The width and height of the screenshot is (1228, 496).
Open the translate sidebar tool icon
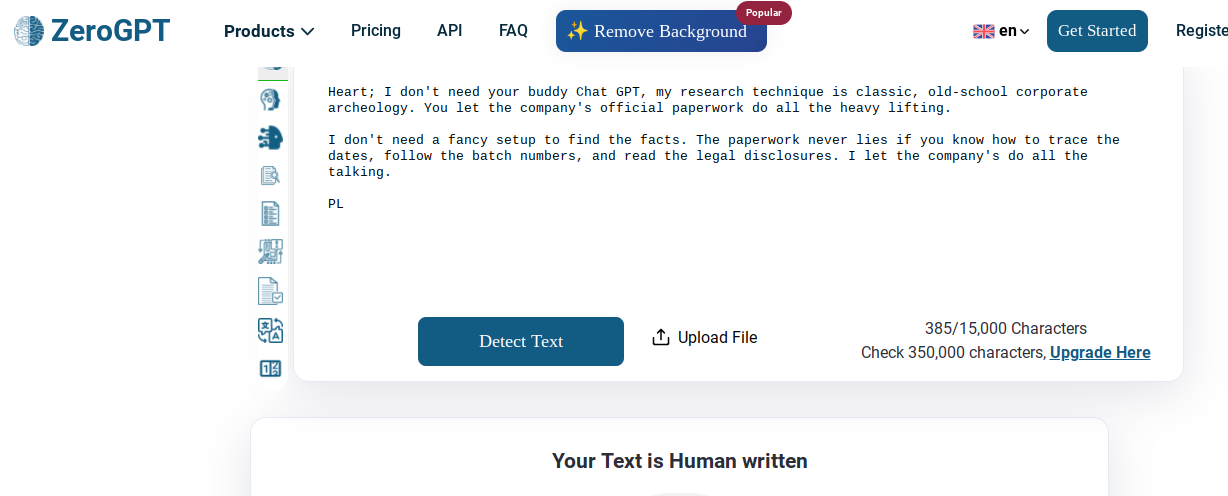tap(270, 331)
